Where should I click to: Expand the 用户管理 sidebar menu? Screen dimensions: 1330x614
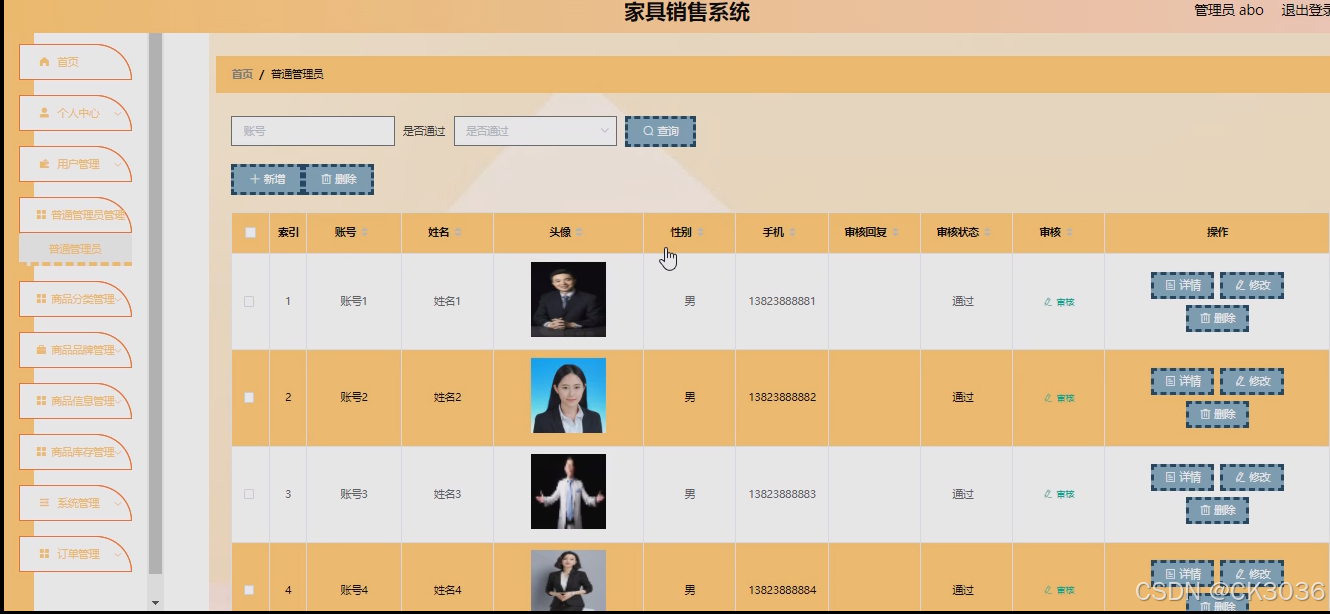[75, 164]
